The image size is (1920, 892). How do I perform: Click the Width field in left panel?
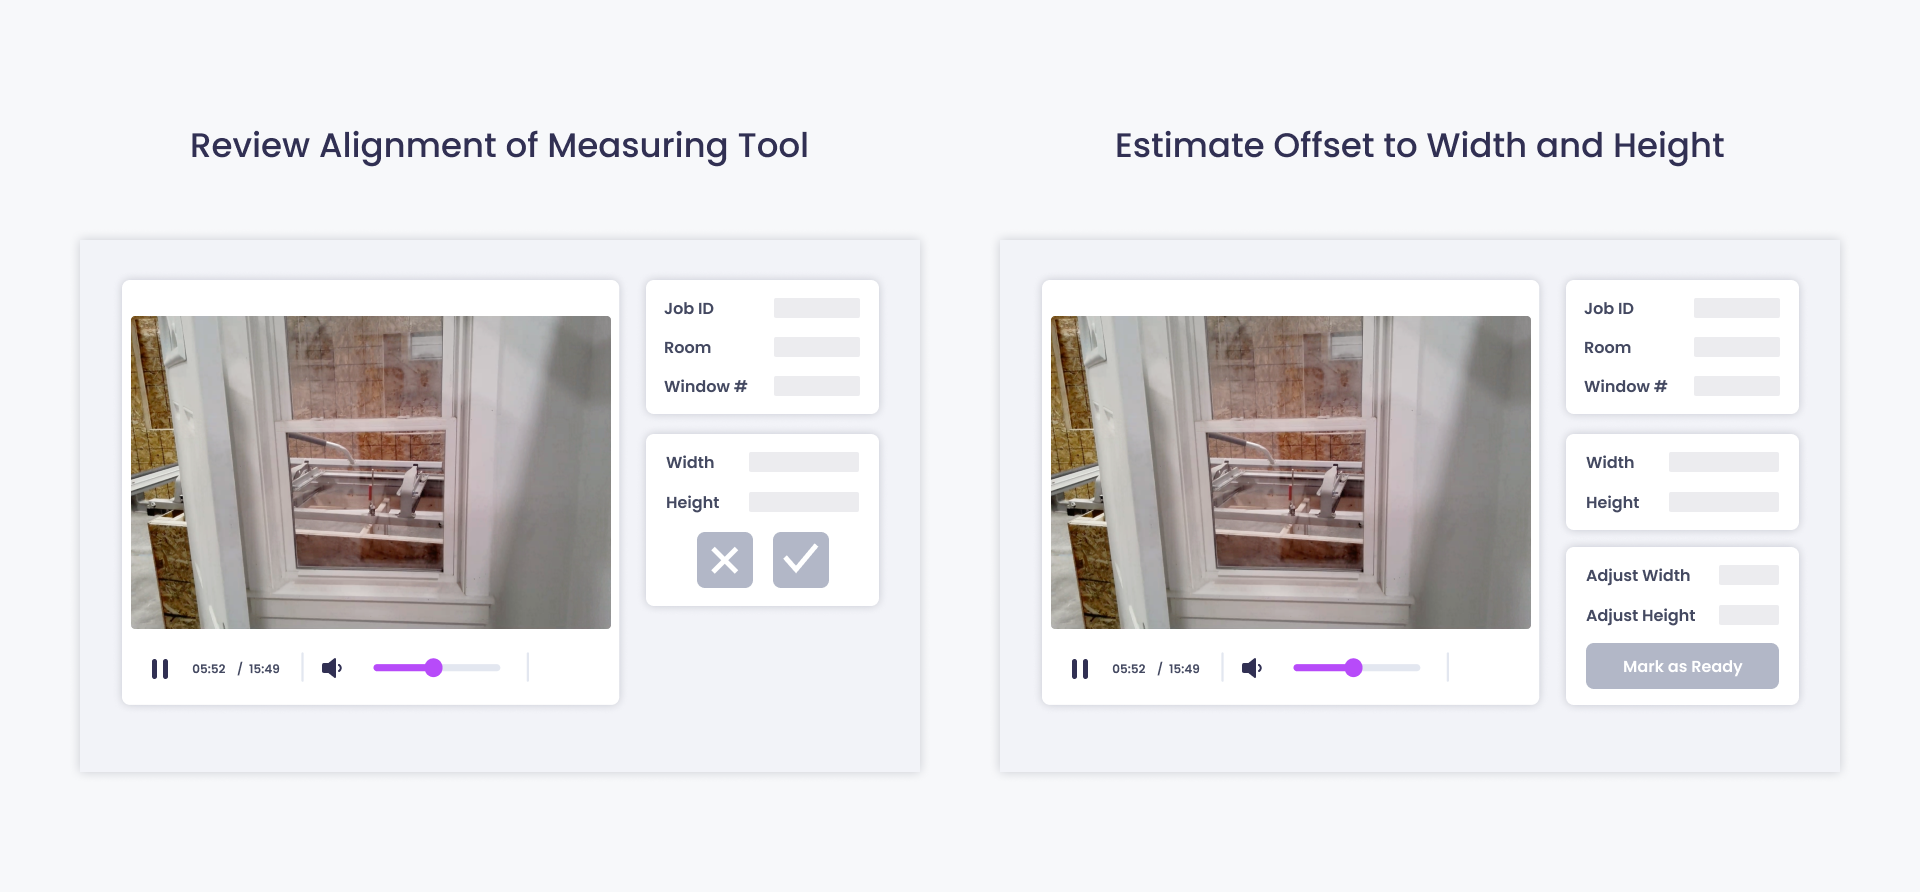803,462
